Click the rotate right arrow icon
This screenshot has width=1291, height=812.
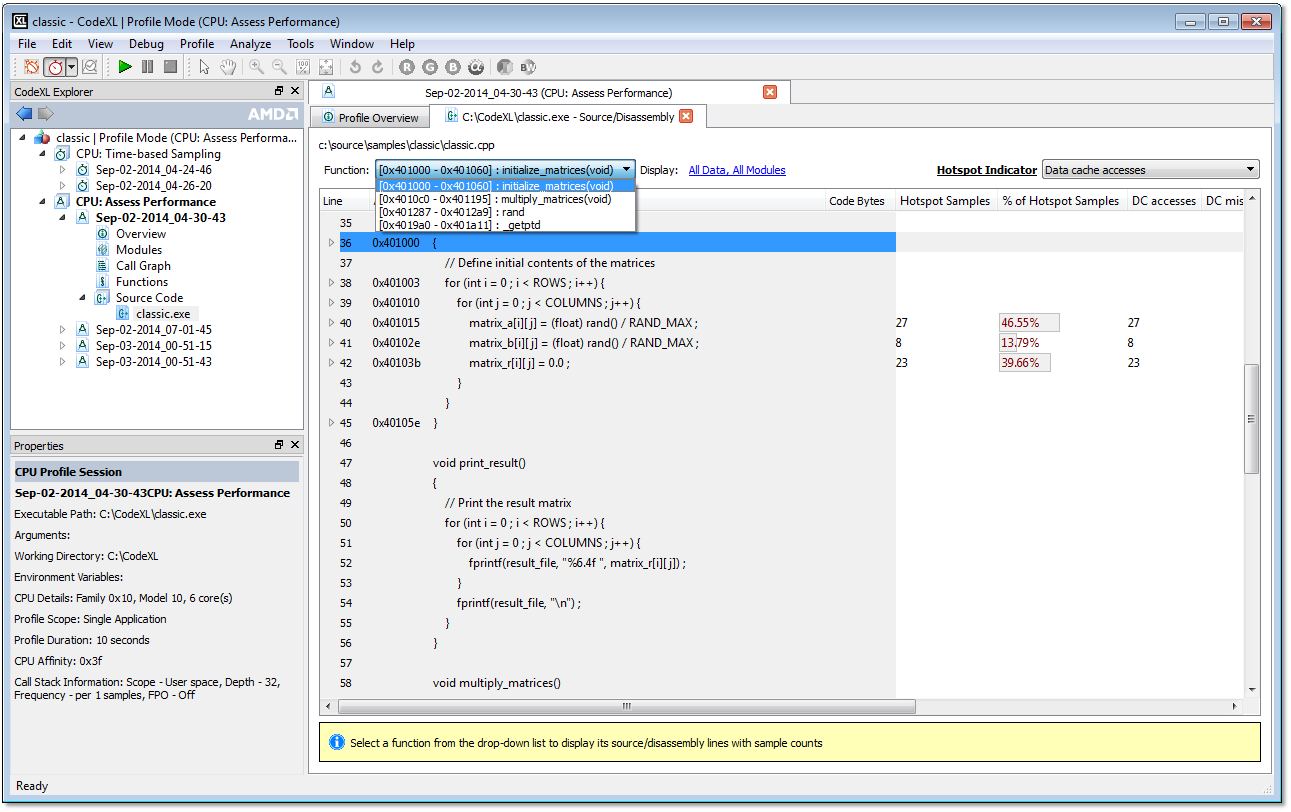coord(378,67)
